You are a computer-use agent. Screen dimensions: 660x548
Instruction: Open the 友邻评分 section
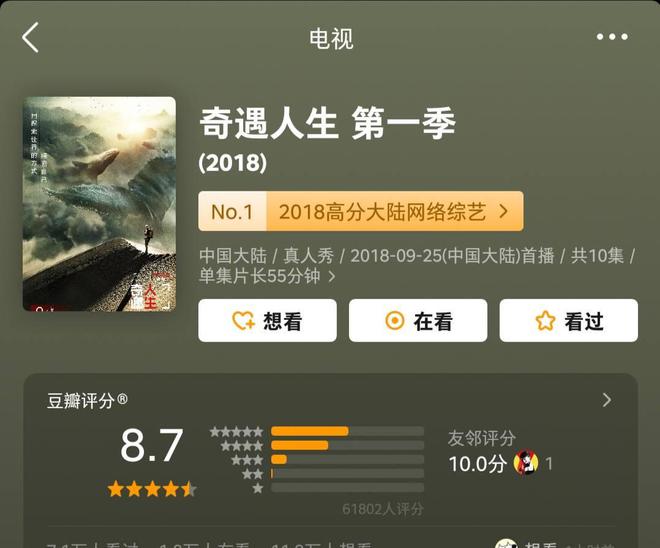tap(482, 438)
